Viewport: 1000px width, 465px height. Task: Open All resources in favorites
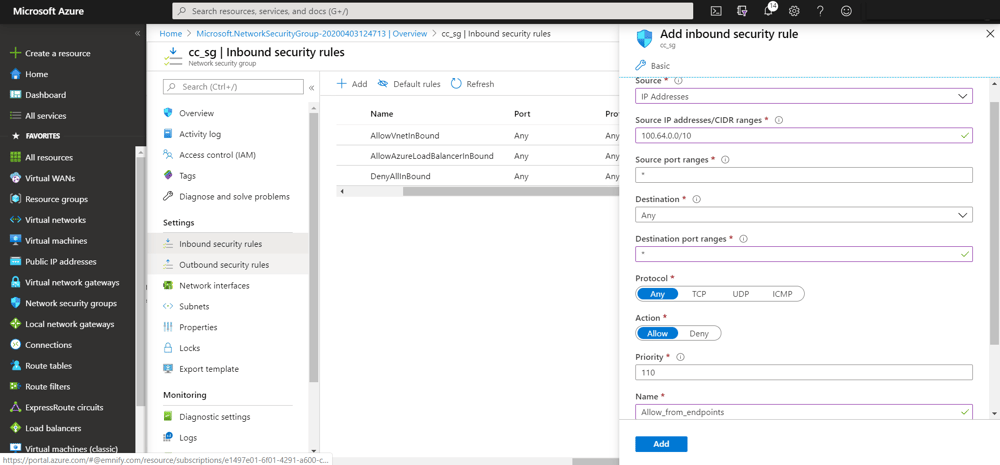(48, 158)
